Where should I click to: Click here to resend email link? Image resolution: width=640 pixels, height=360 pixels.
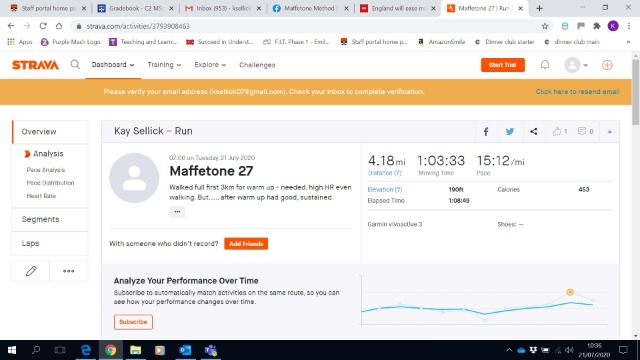point(577,92)
